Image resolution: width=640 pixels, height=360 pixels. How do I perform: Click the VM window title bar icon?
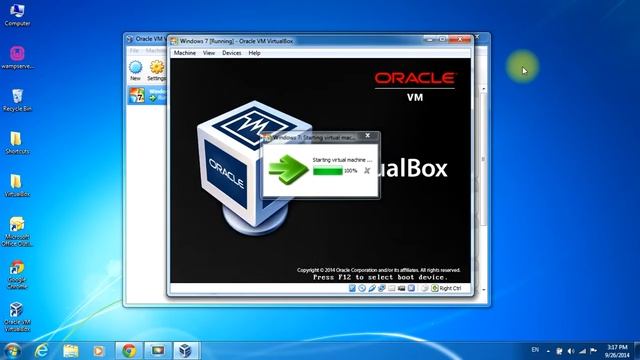[174, 41]
